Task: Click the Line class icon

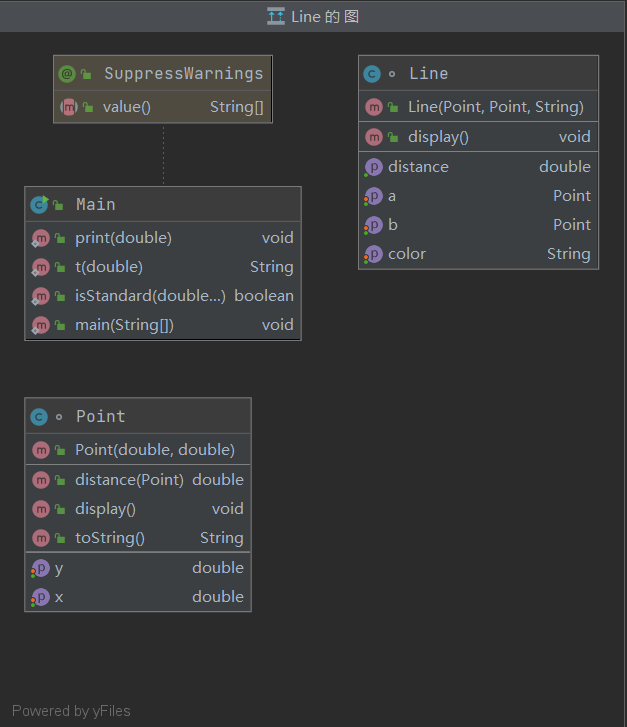Action: coord(372,73)
